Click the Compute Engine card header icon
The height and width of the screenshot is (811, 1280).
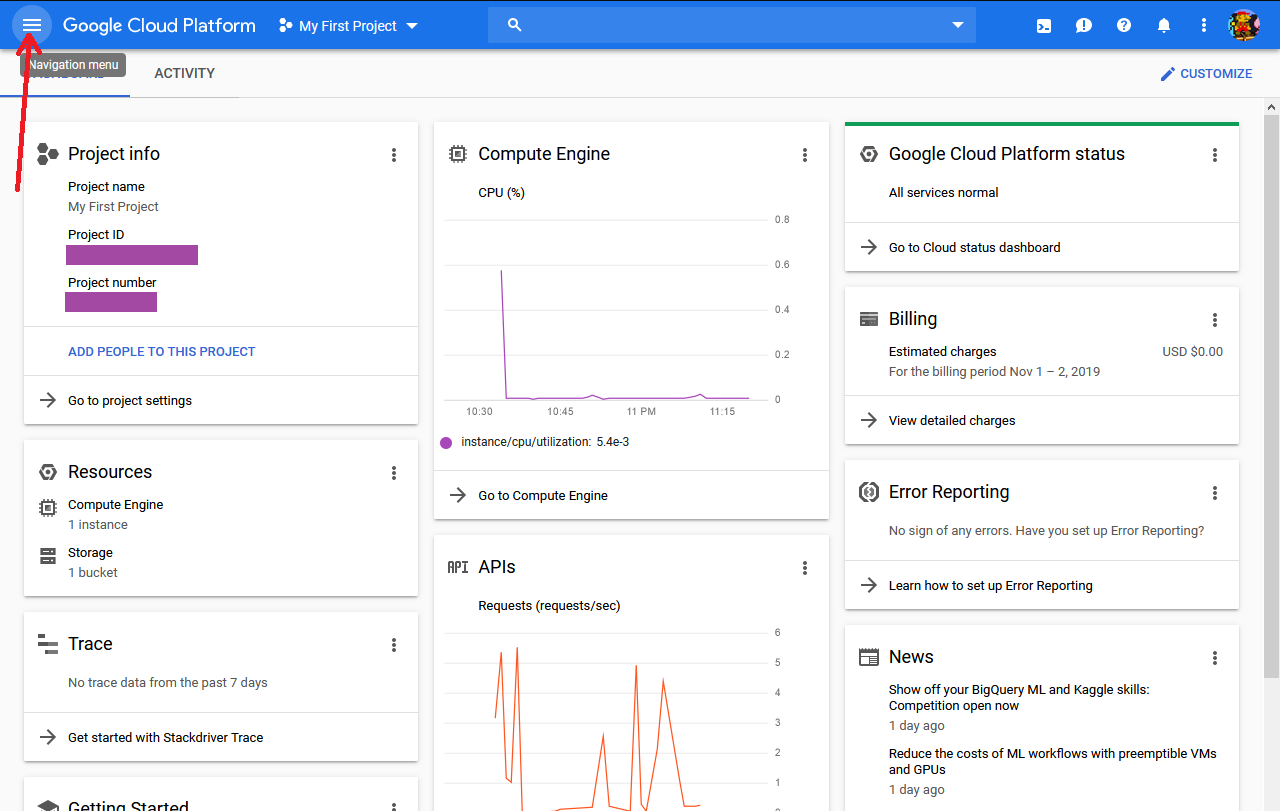point(457,154)
